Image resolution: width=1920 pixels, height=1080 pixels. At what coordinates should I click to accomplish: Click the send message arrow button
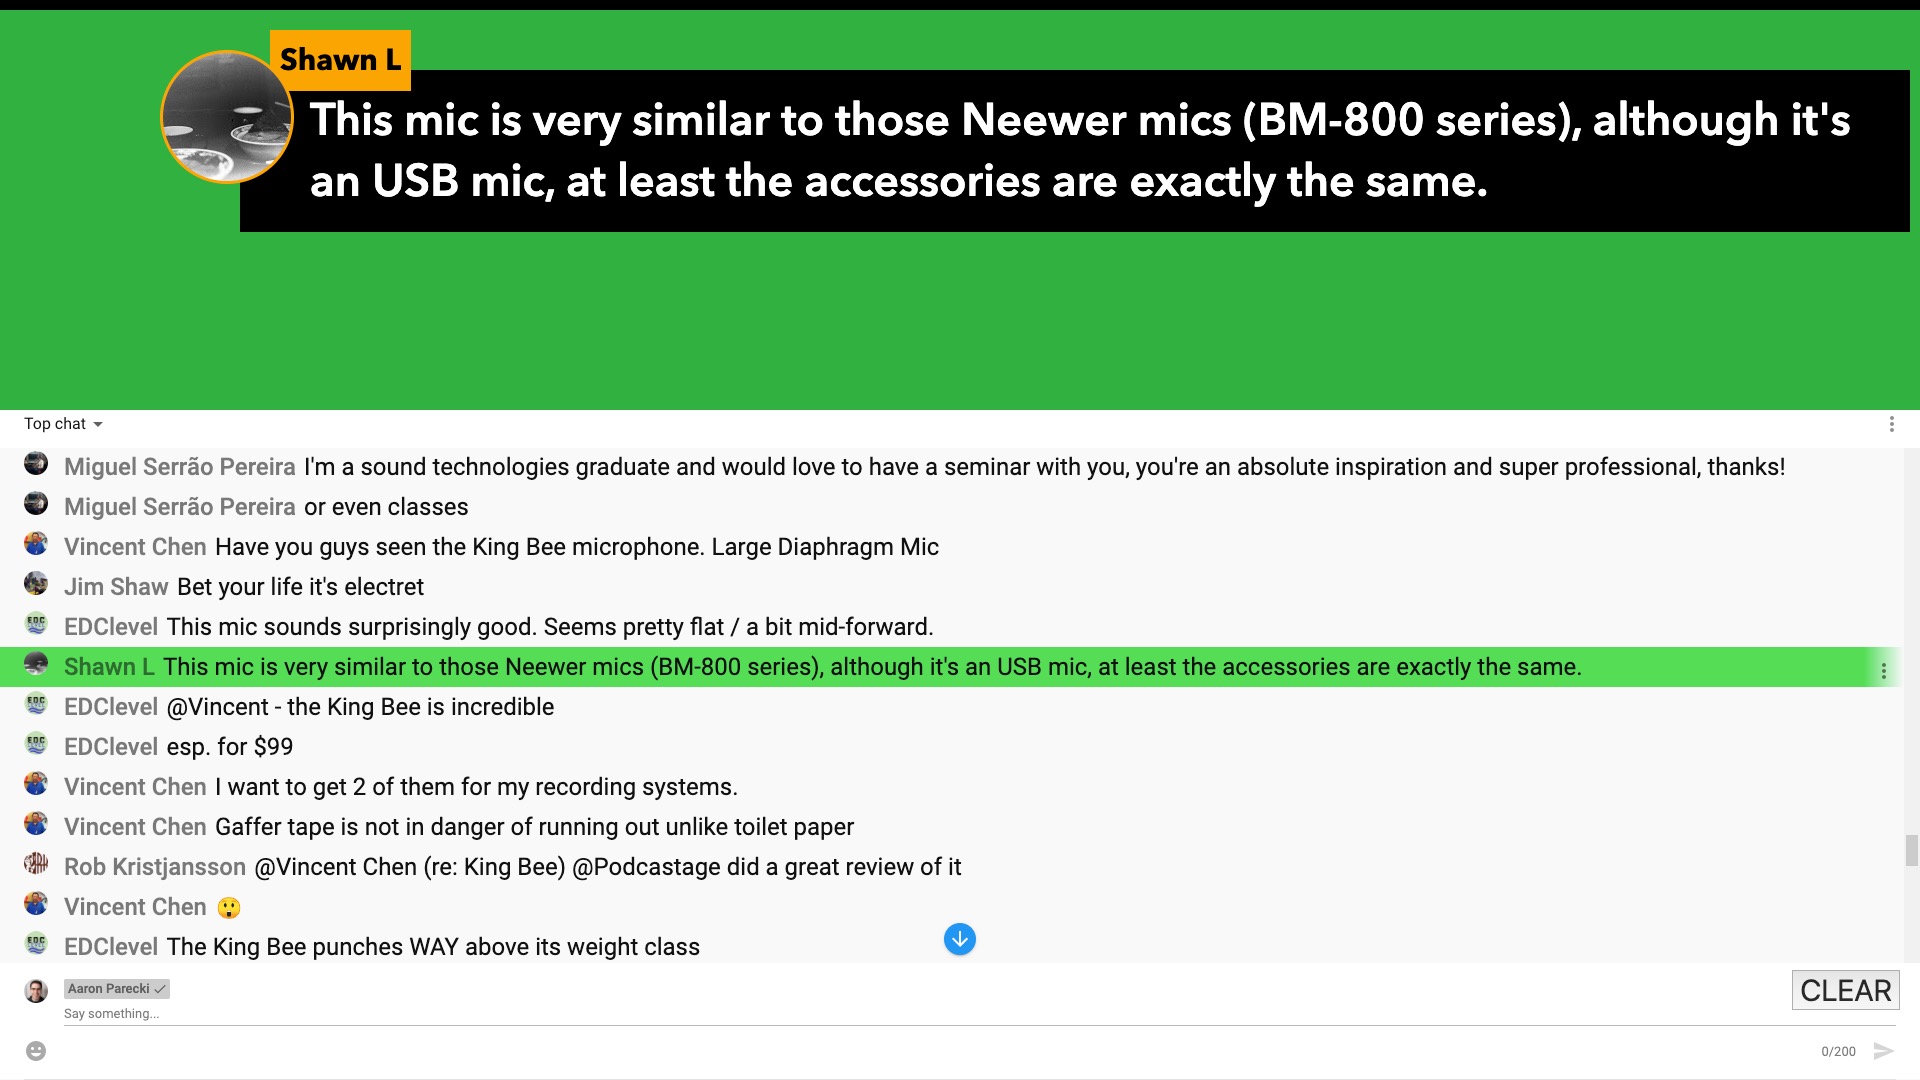tap(1884, 1050)
